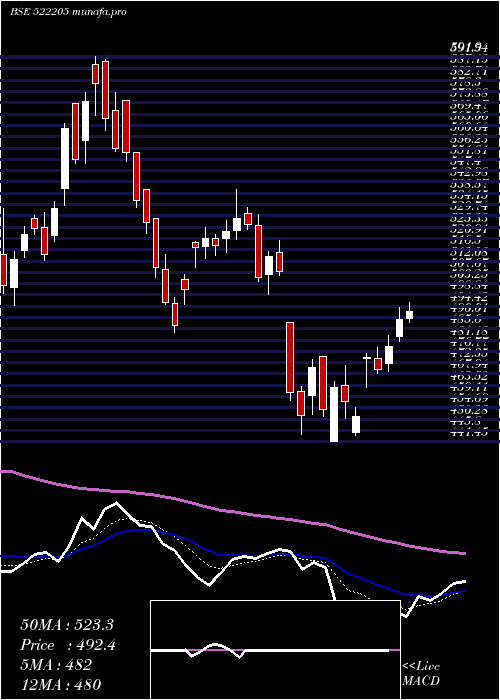
Task: Select the 'Price : 492.4' readout
Action: point(68,645)
